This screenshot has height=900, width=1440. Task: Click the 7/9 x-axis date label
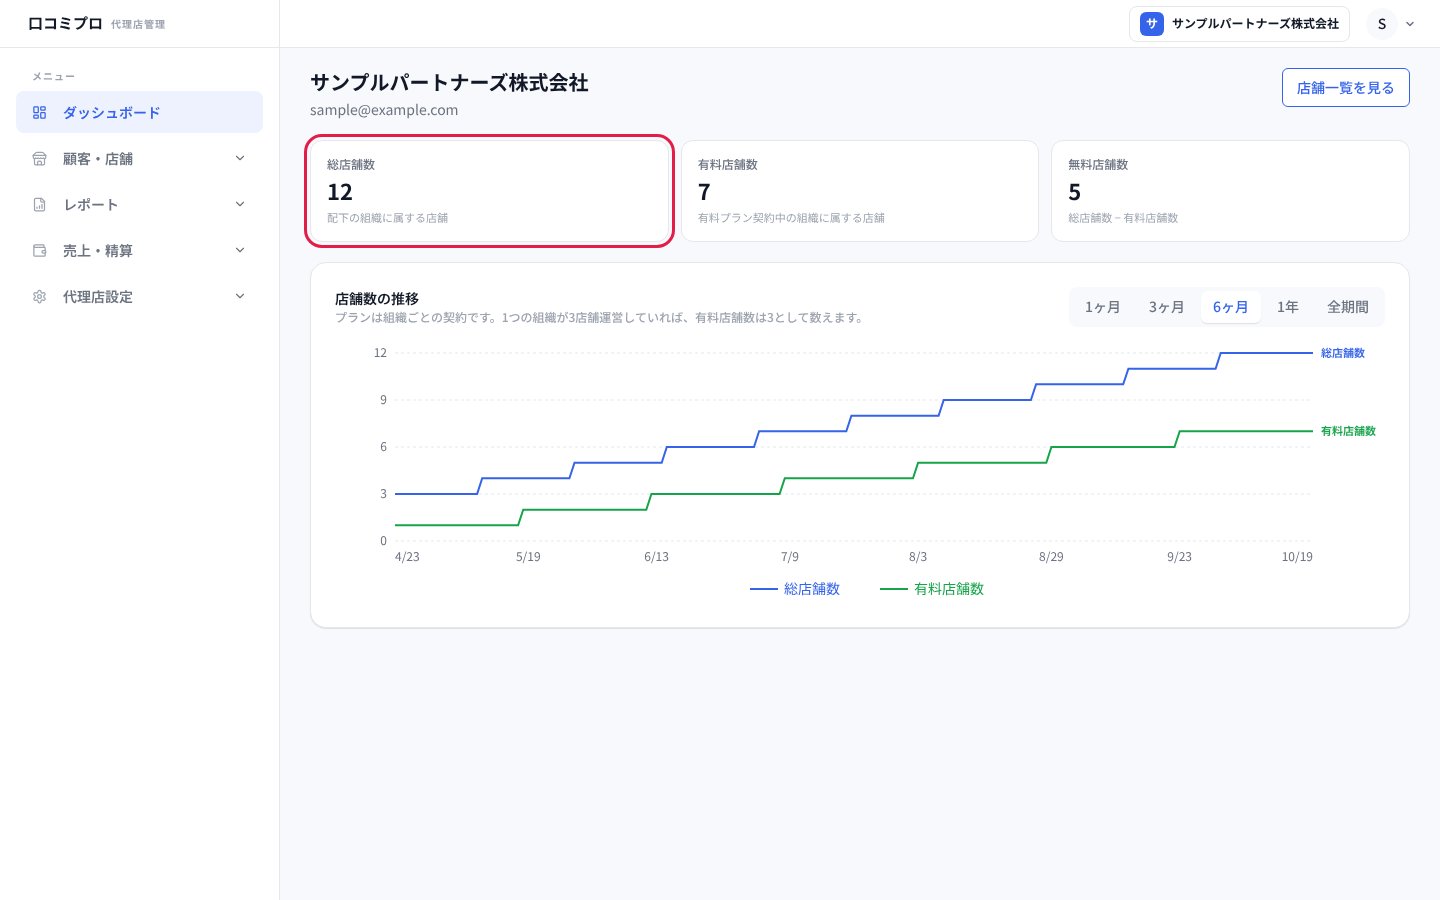click(790, 557)
